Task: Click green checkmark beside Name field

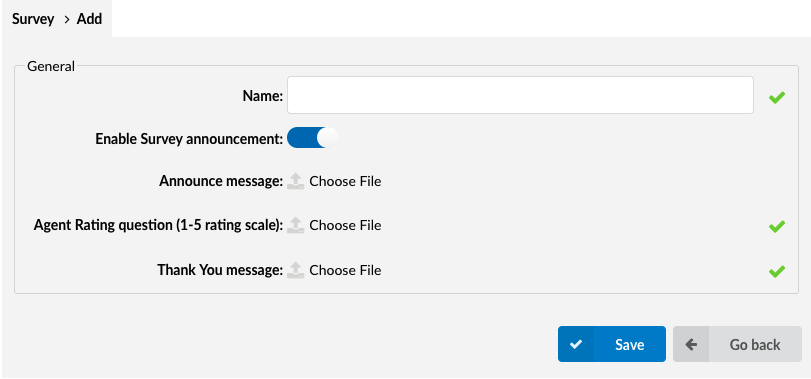Action: (777, 97)
